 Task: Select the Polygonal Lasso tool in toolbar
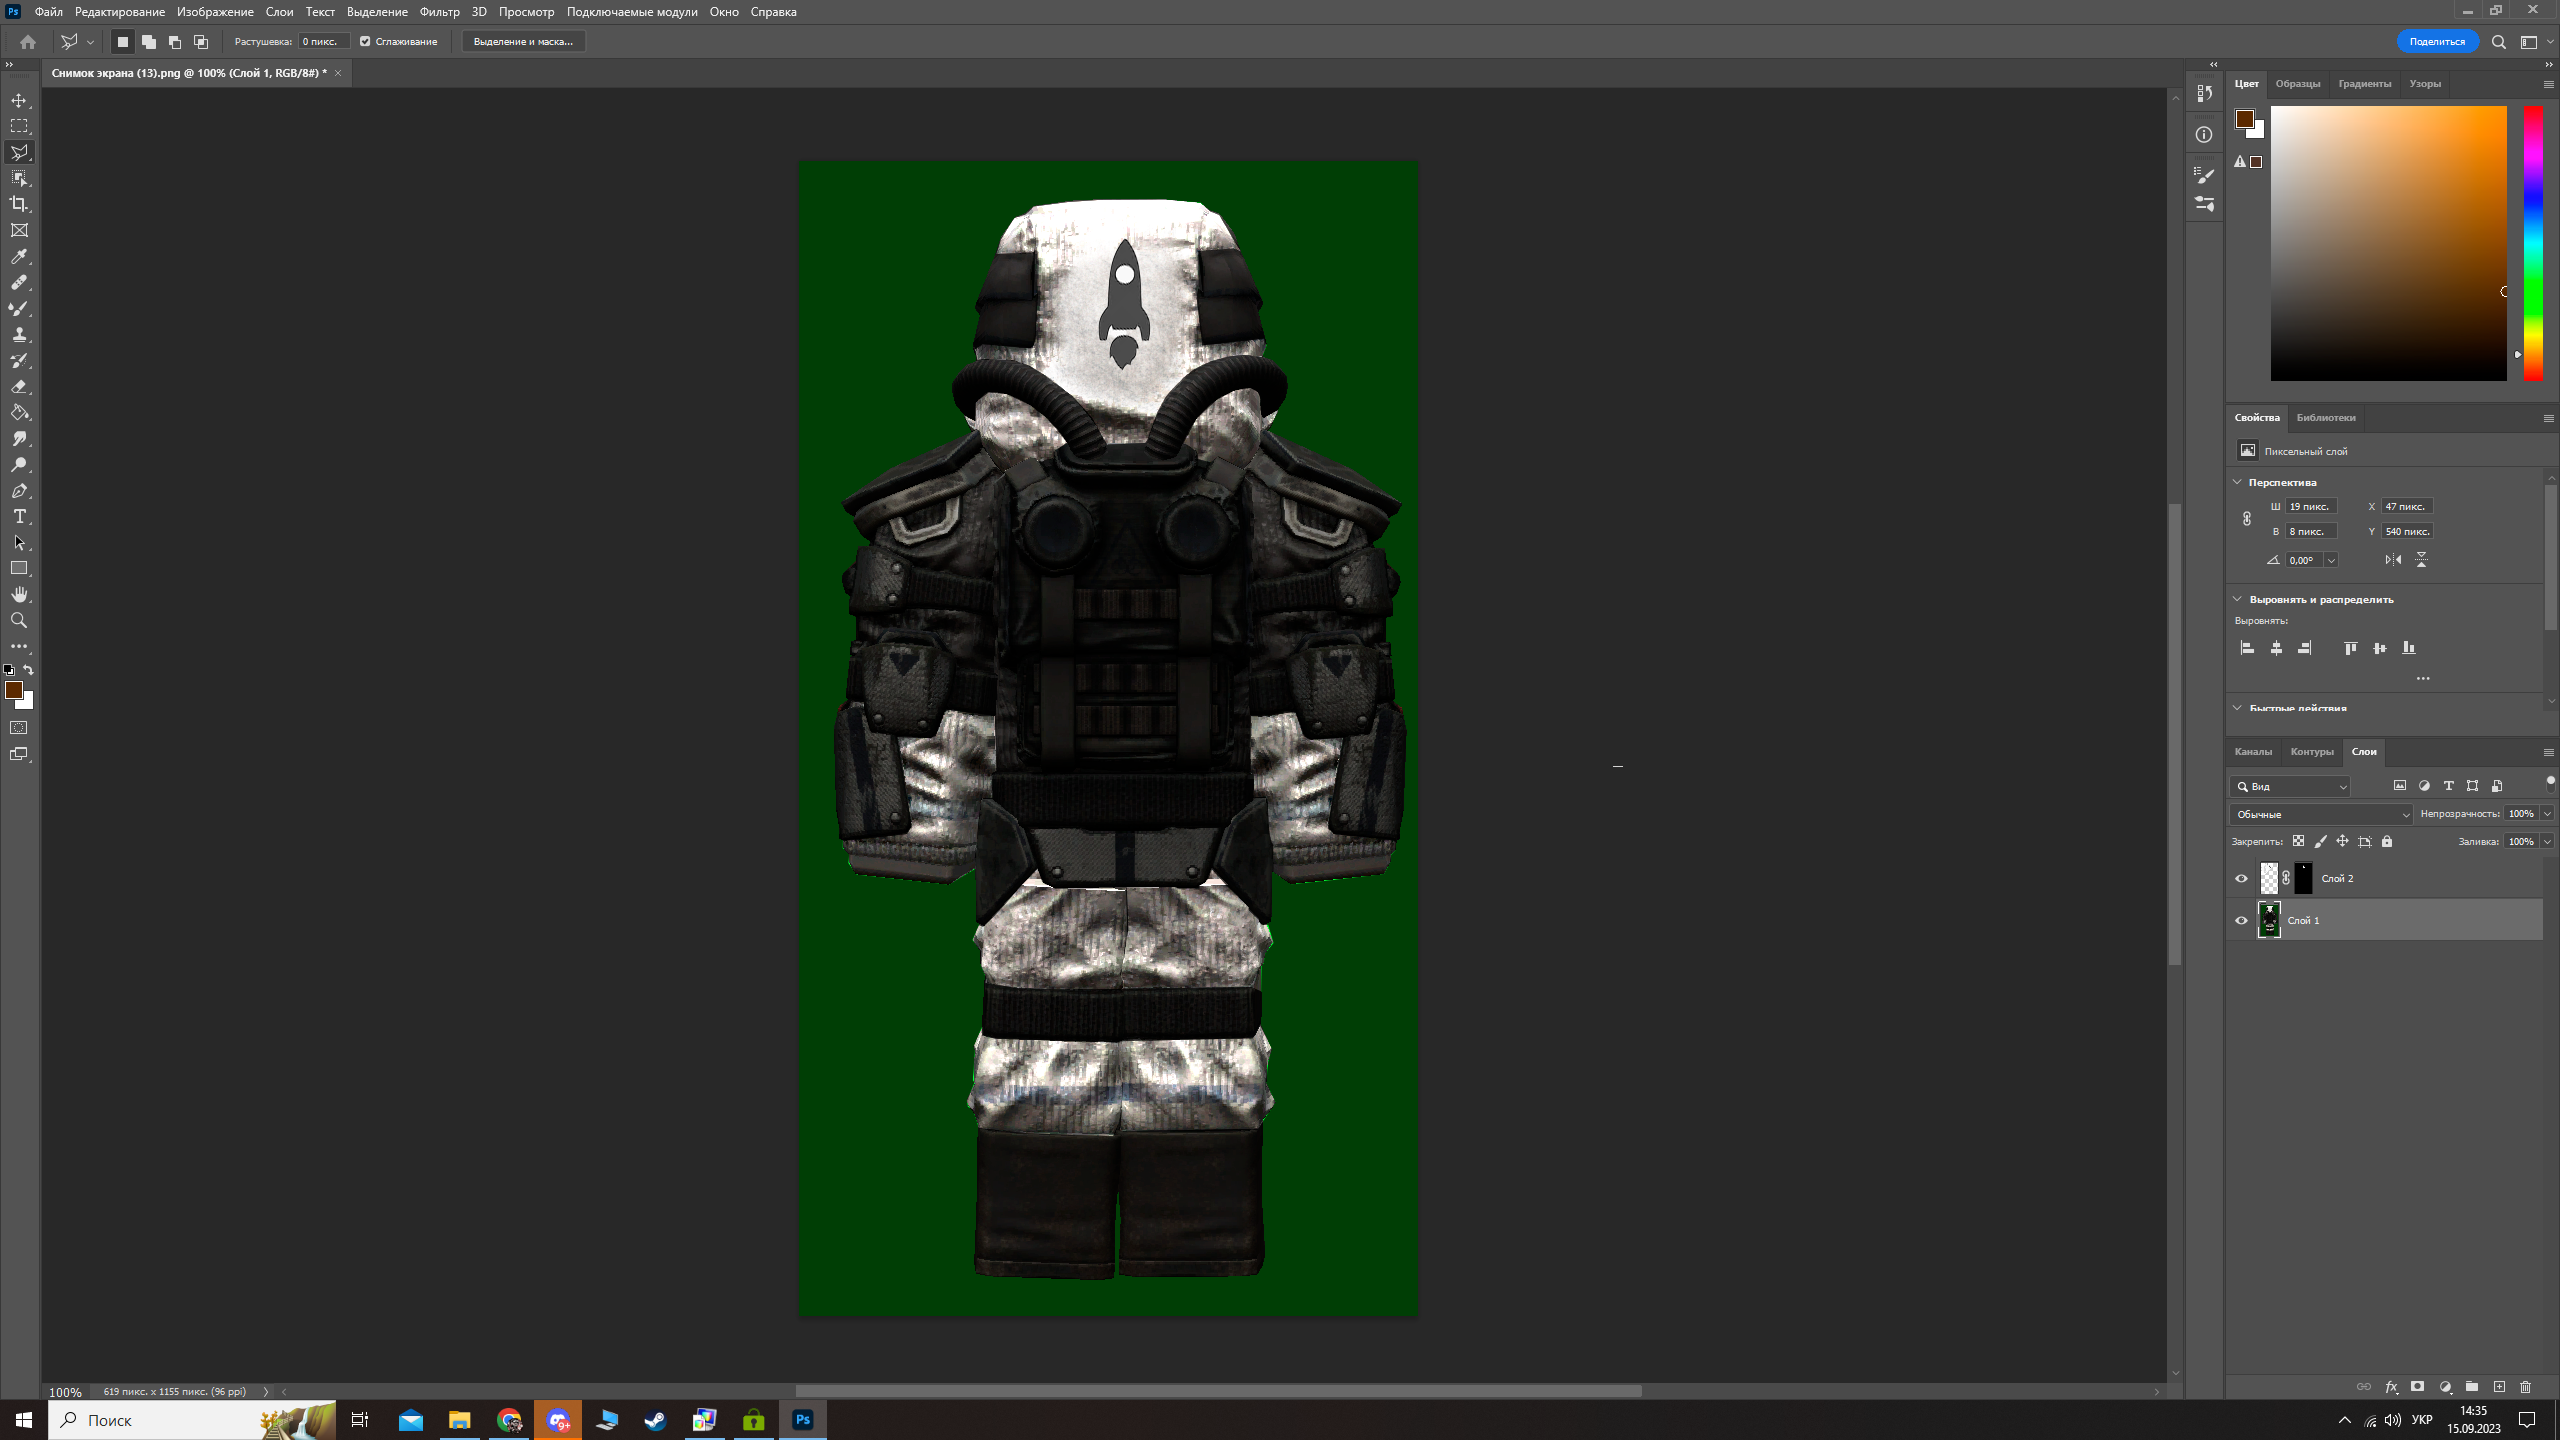click(19, 152)
